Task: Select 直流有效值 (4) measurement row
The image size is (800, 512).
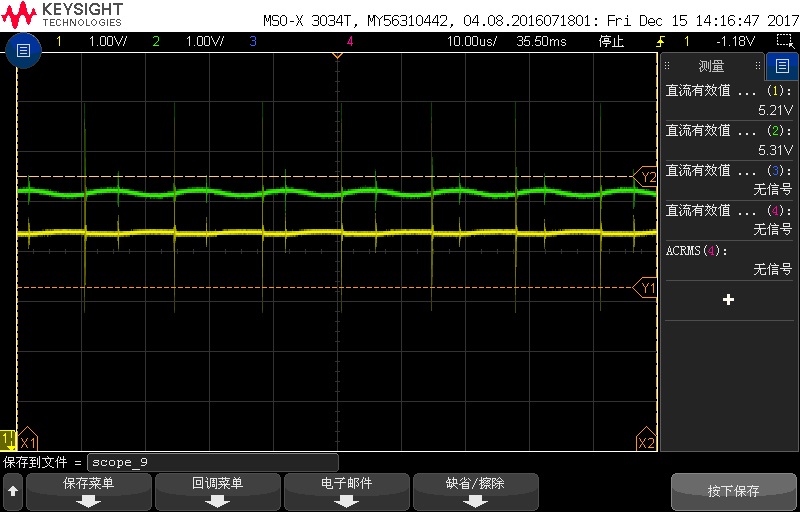Action: [x=729, y=220]
